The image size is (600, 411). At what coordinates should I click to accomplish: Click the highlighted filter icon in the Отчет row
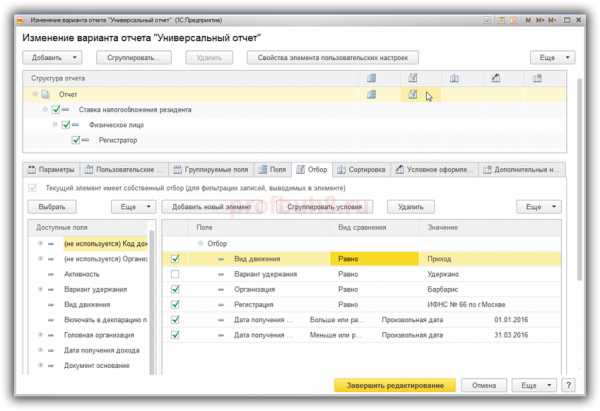pyautogui.click(x=412, y=94)
